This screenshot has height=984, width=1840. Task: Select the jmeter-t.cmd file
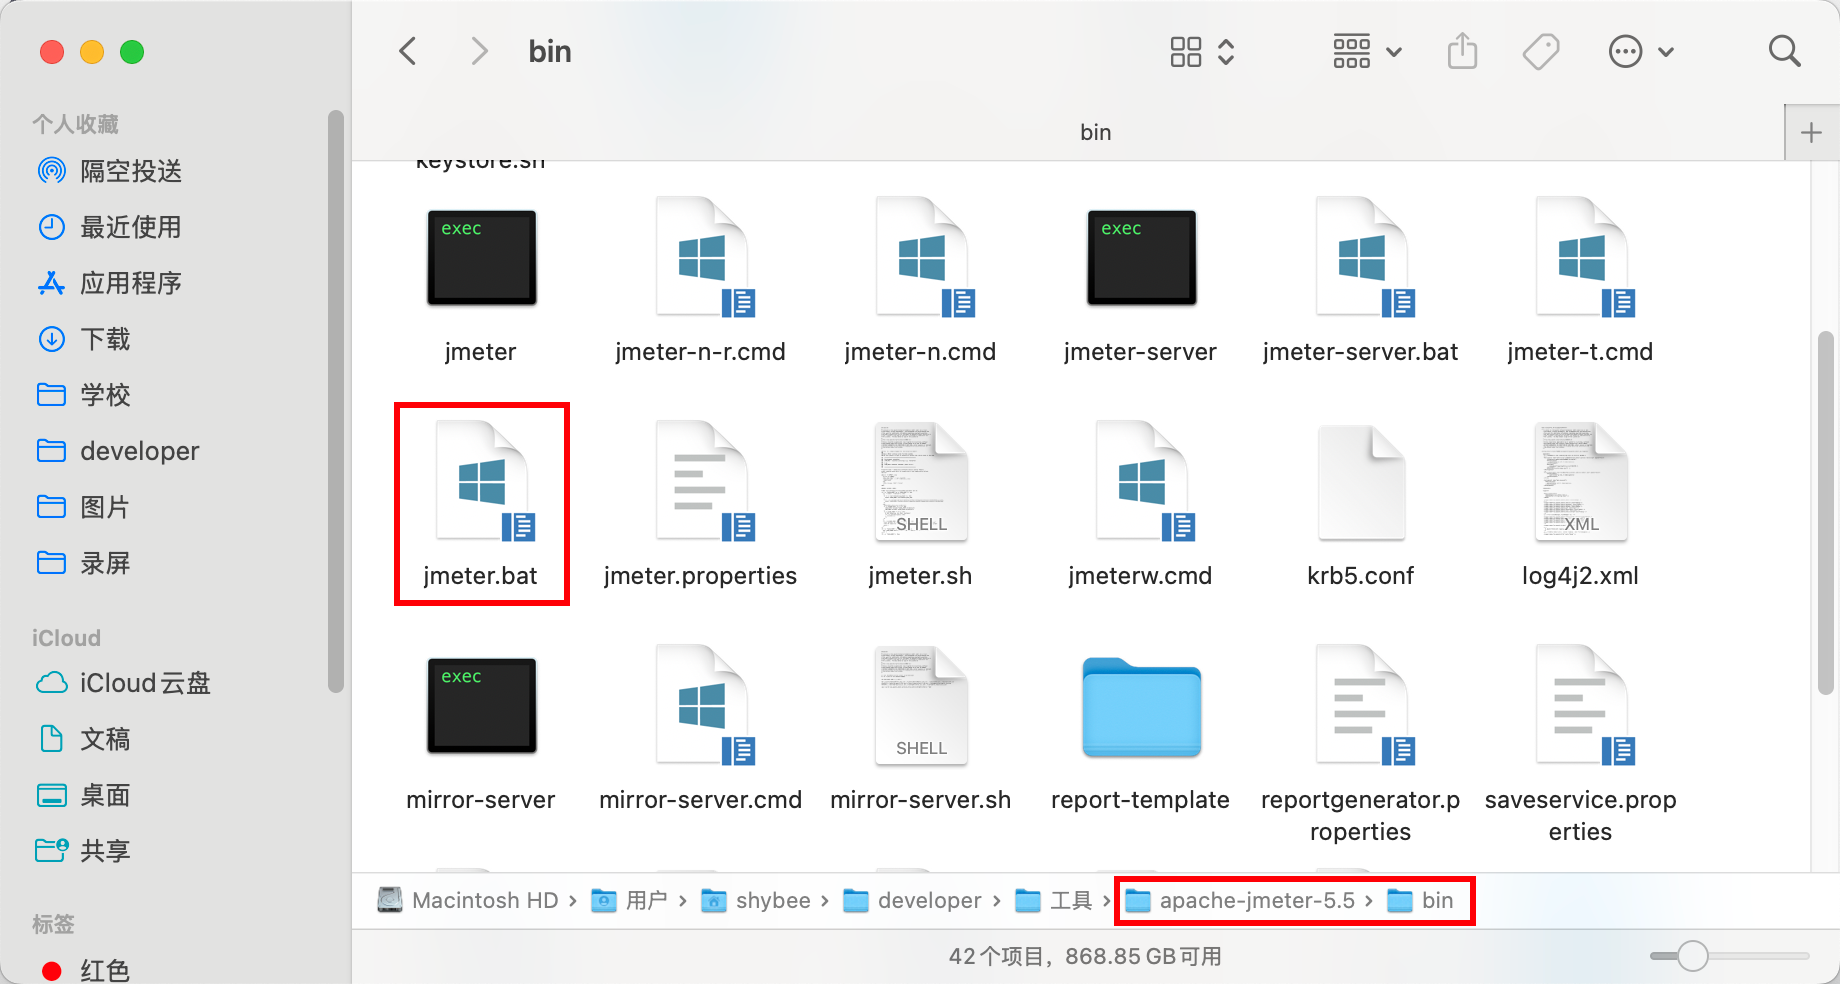pos(1580,282)
